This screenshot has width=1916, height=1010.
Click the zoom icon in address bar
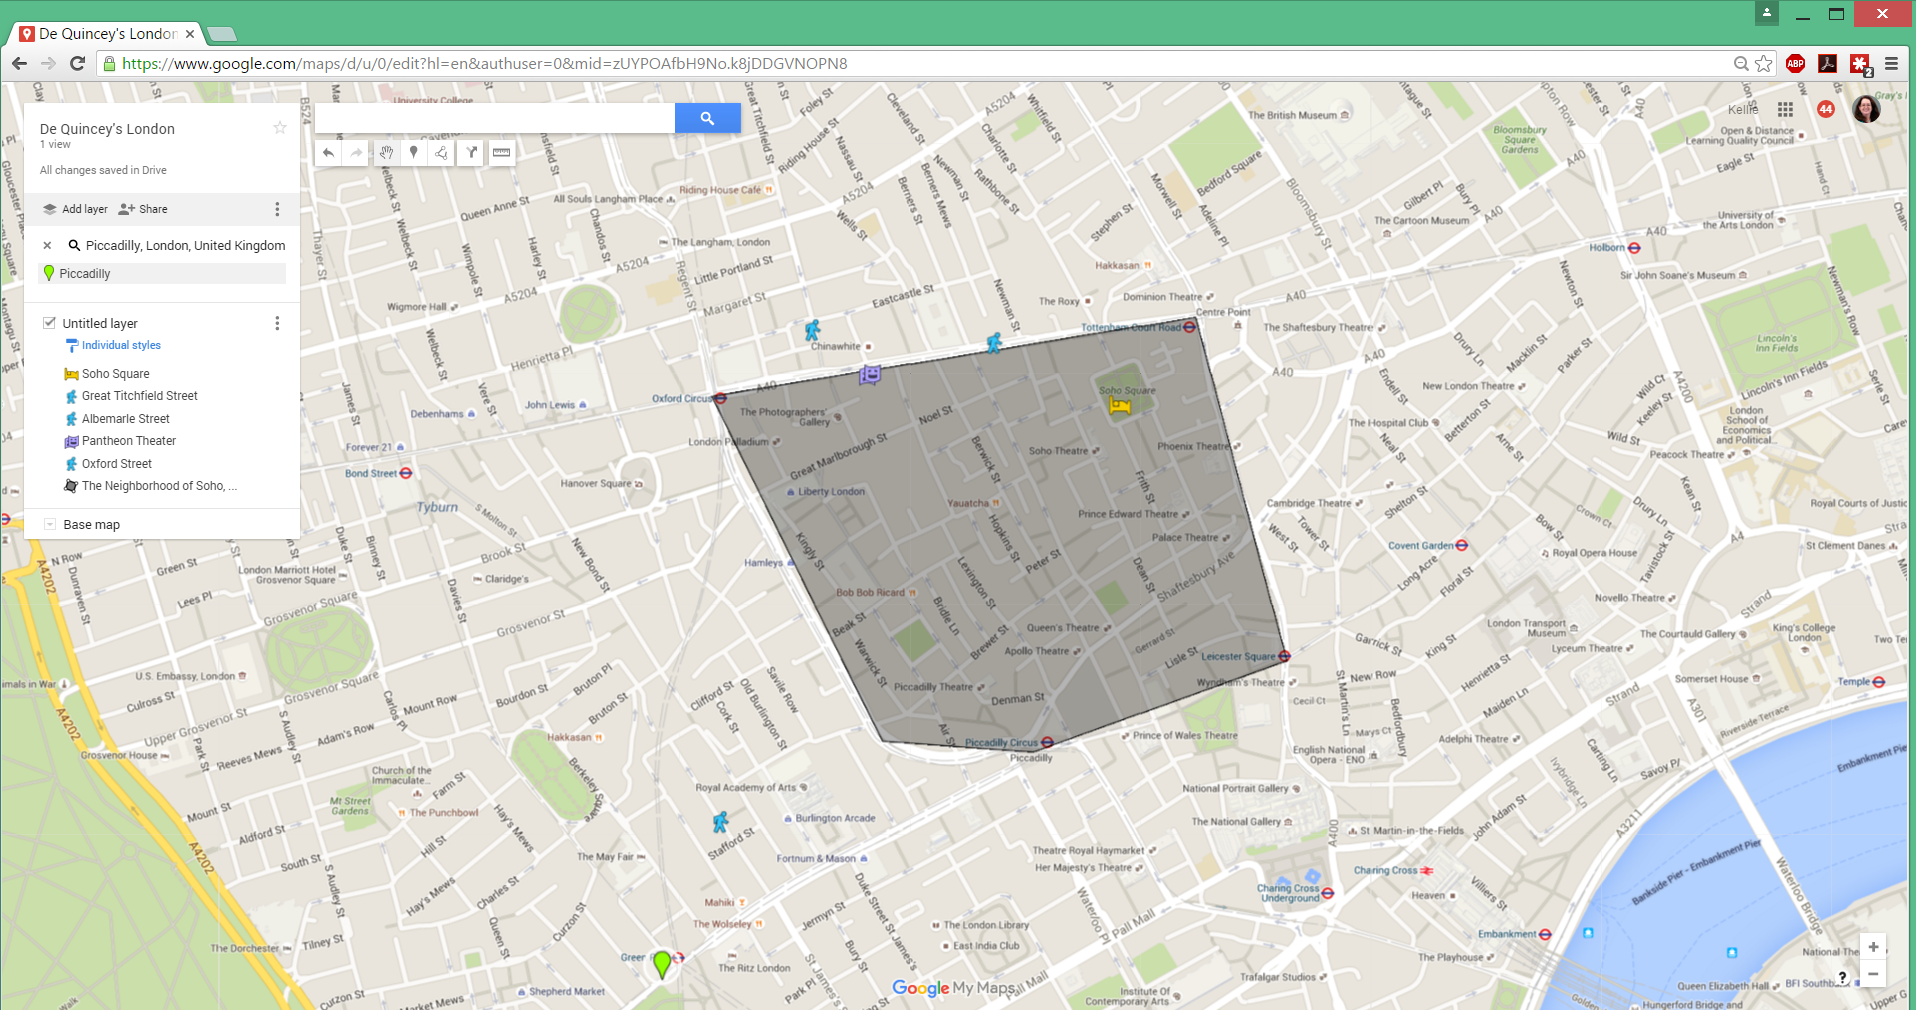click(1741, 63)
